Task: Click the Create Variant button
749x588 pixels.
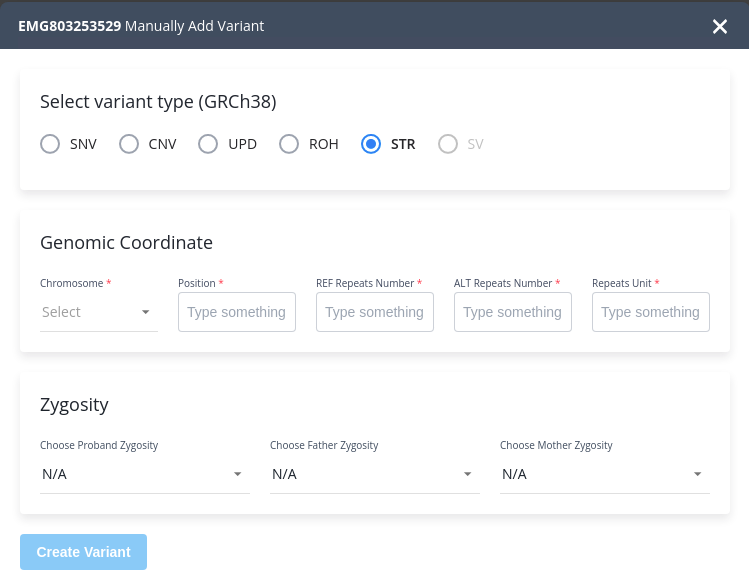Action: [x=84, y=552]
